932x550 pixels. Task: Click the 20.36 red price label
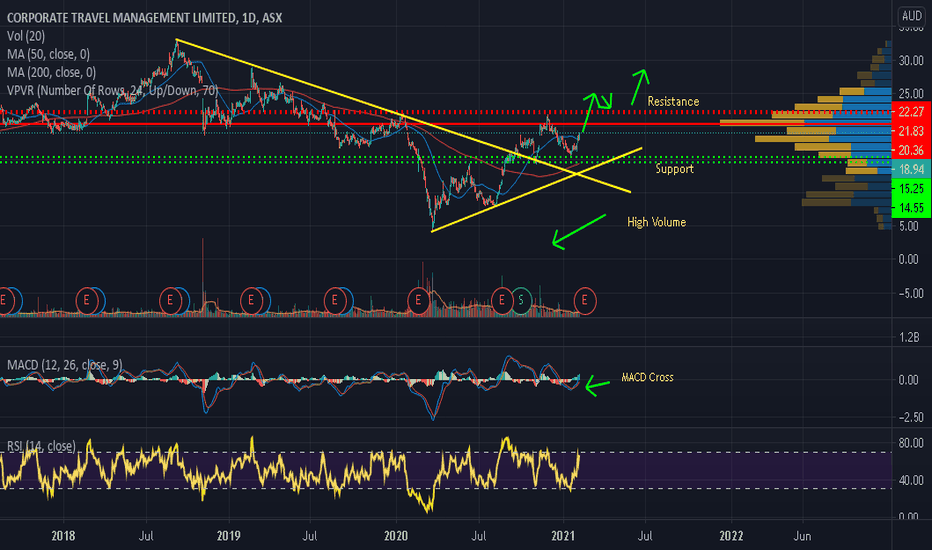pos(911,150)
